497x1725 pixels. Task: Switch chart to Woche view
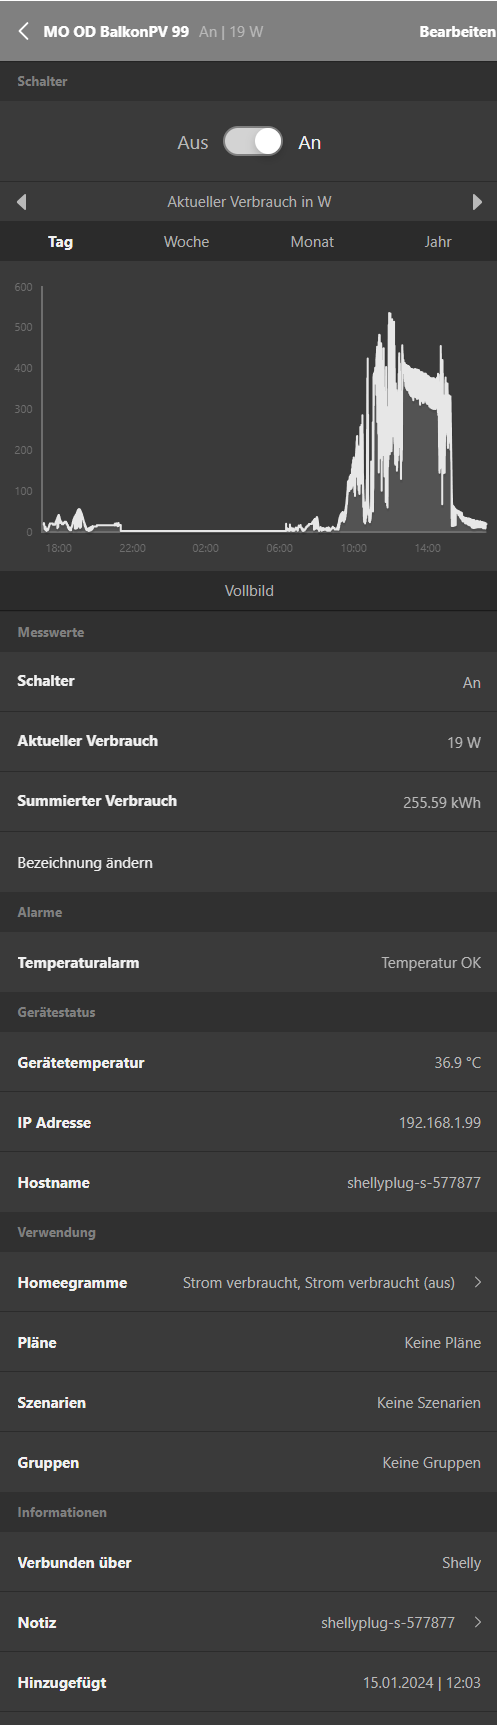(x=187, y=242)
